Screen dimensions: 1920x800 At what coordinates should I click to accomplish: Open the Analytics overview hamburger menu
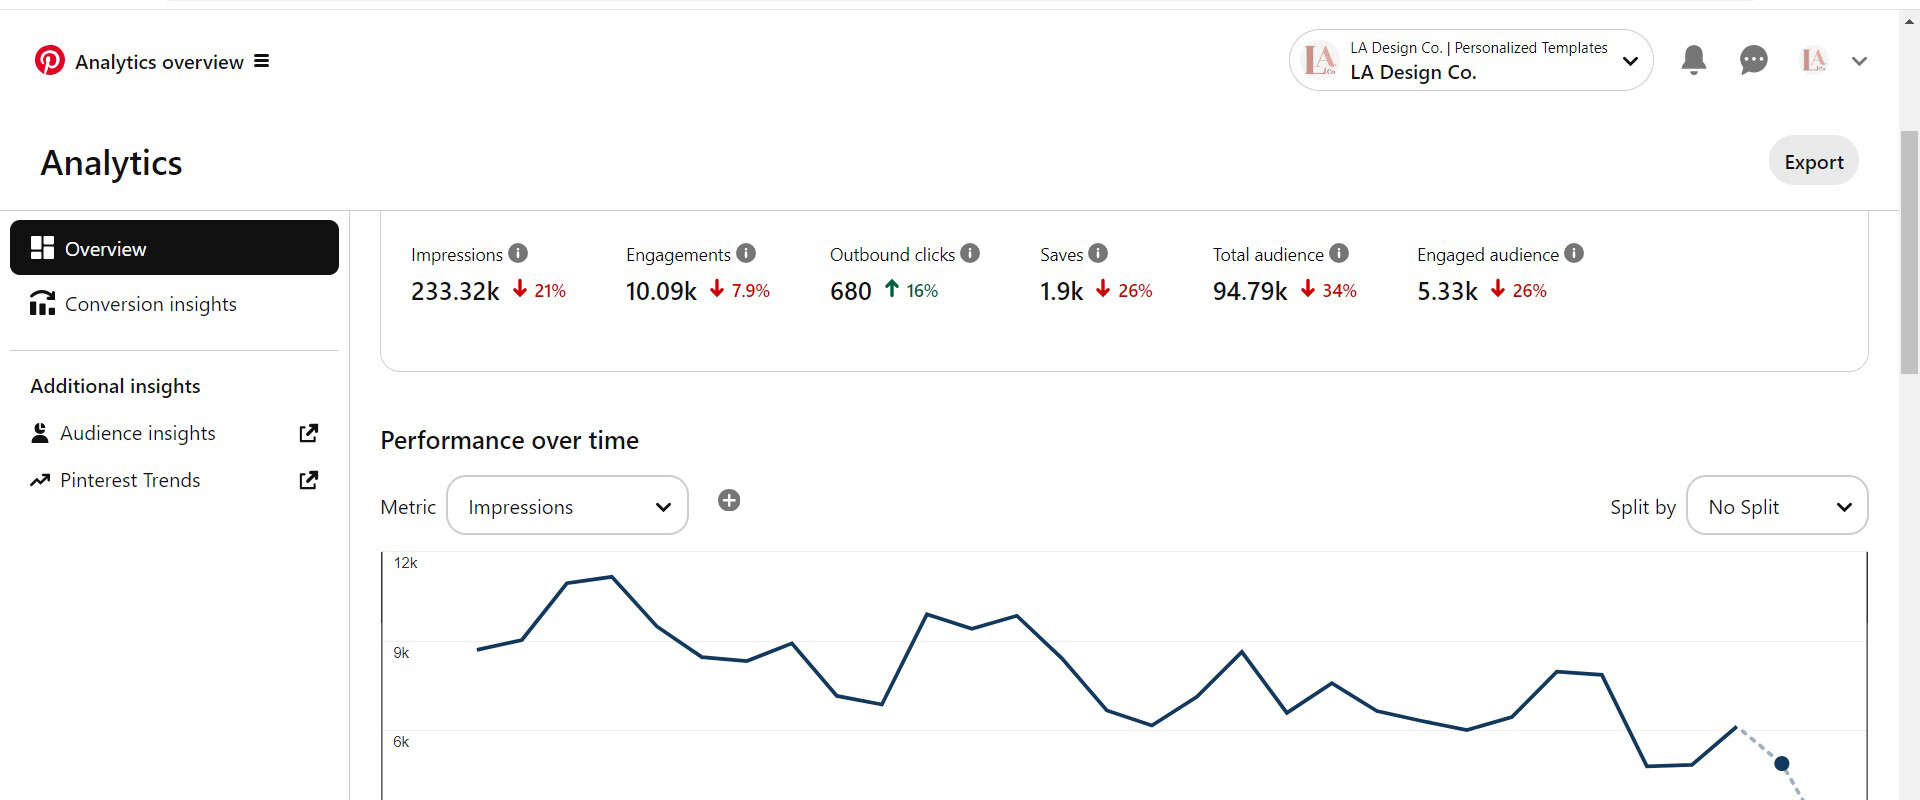point(261,61)
